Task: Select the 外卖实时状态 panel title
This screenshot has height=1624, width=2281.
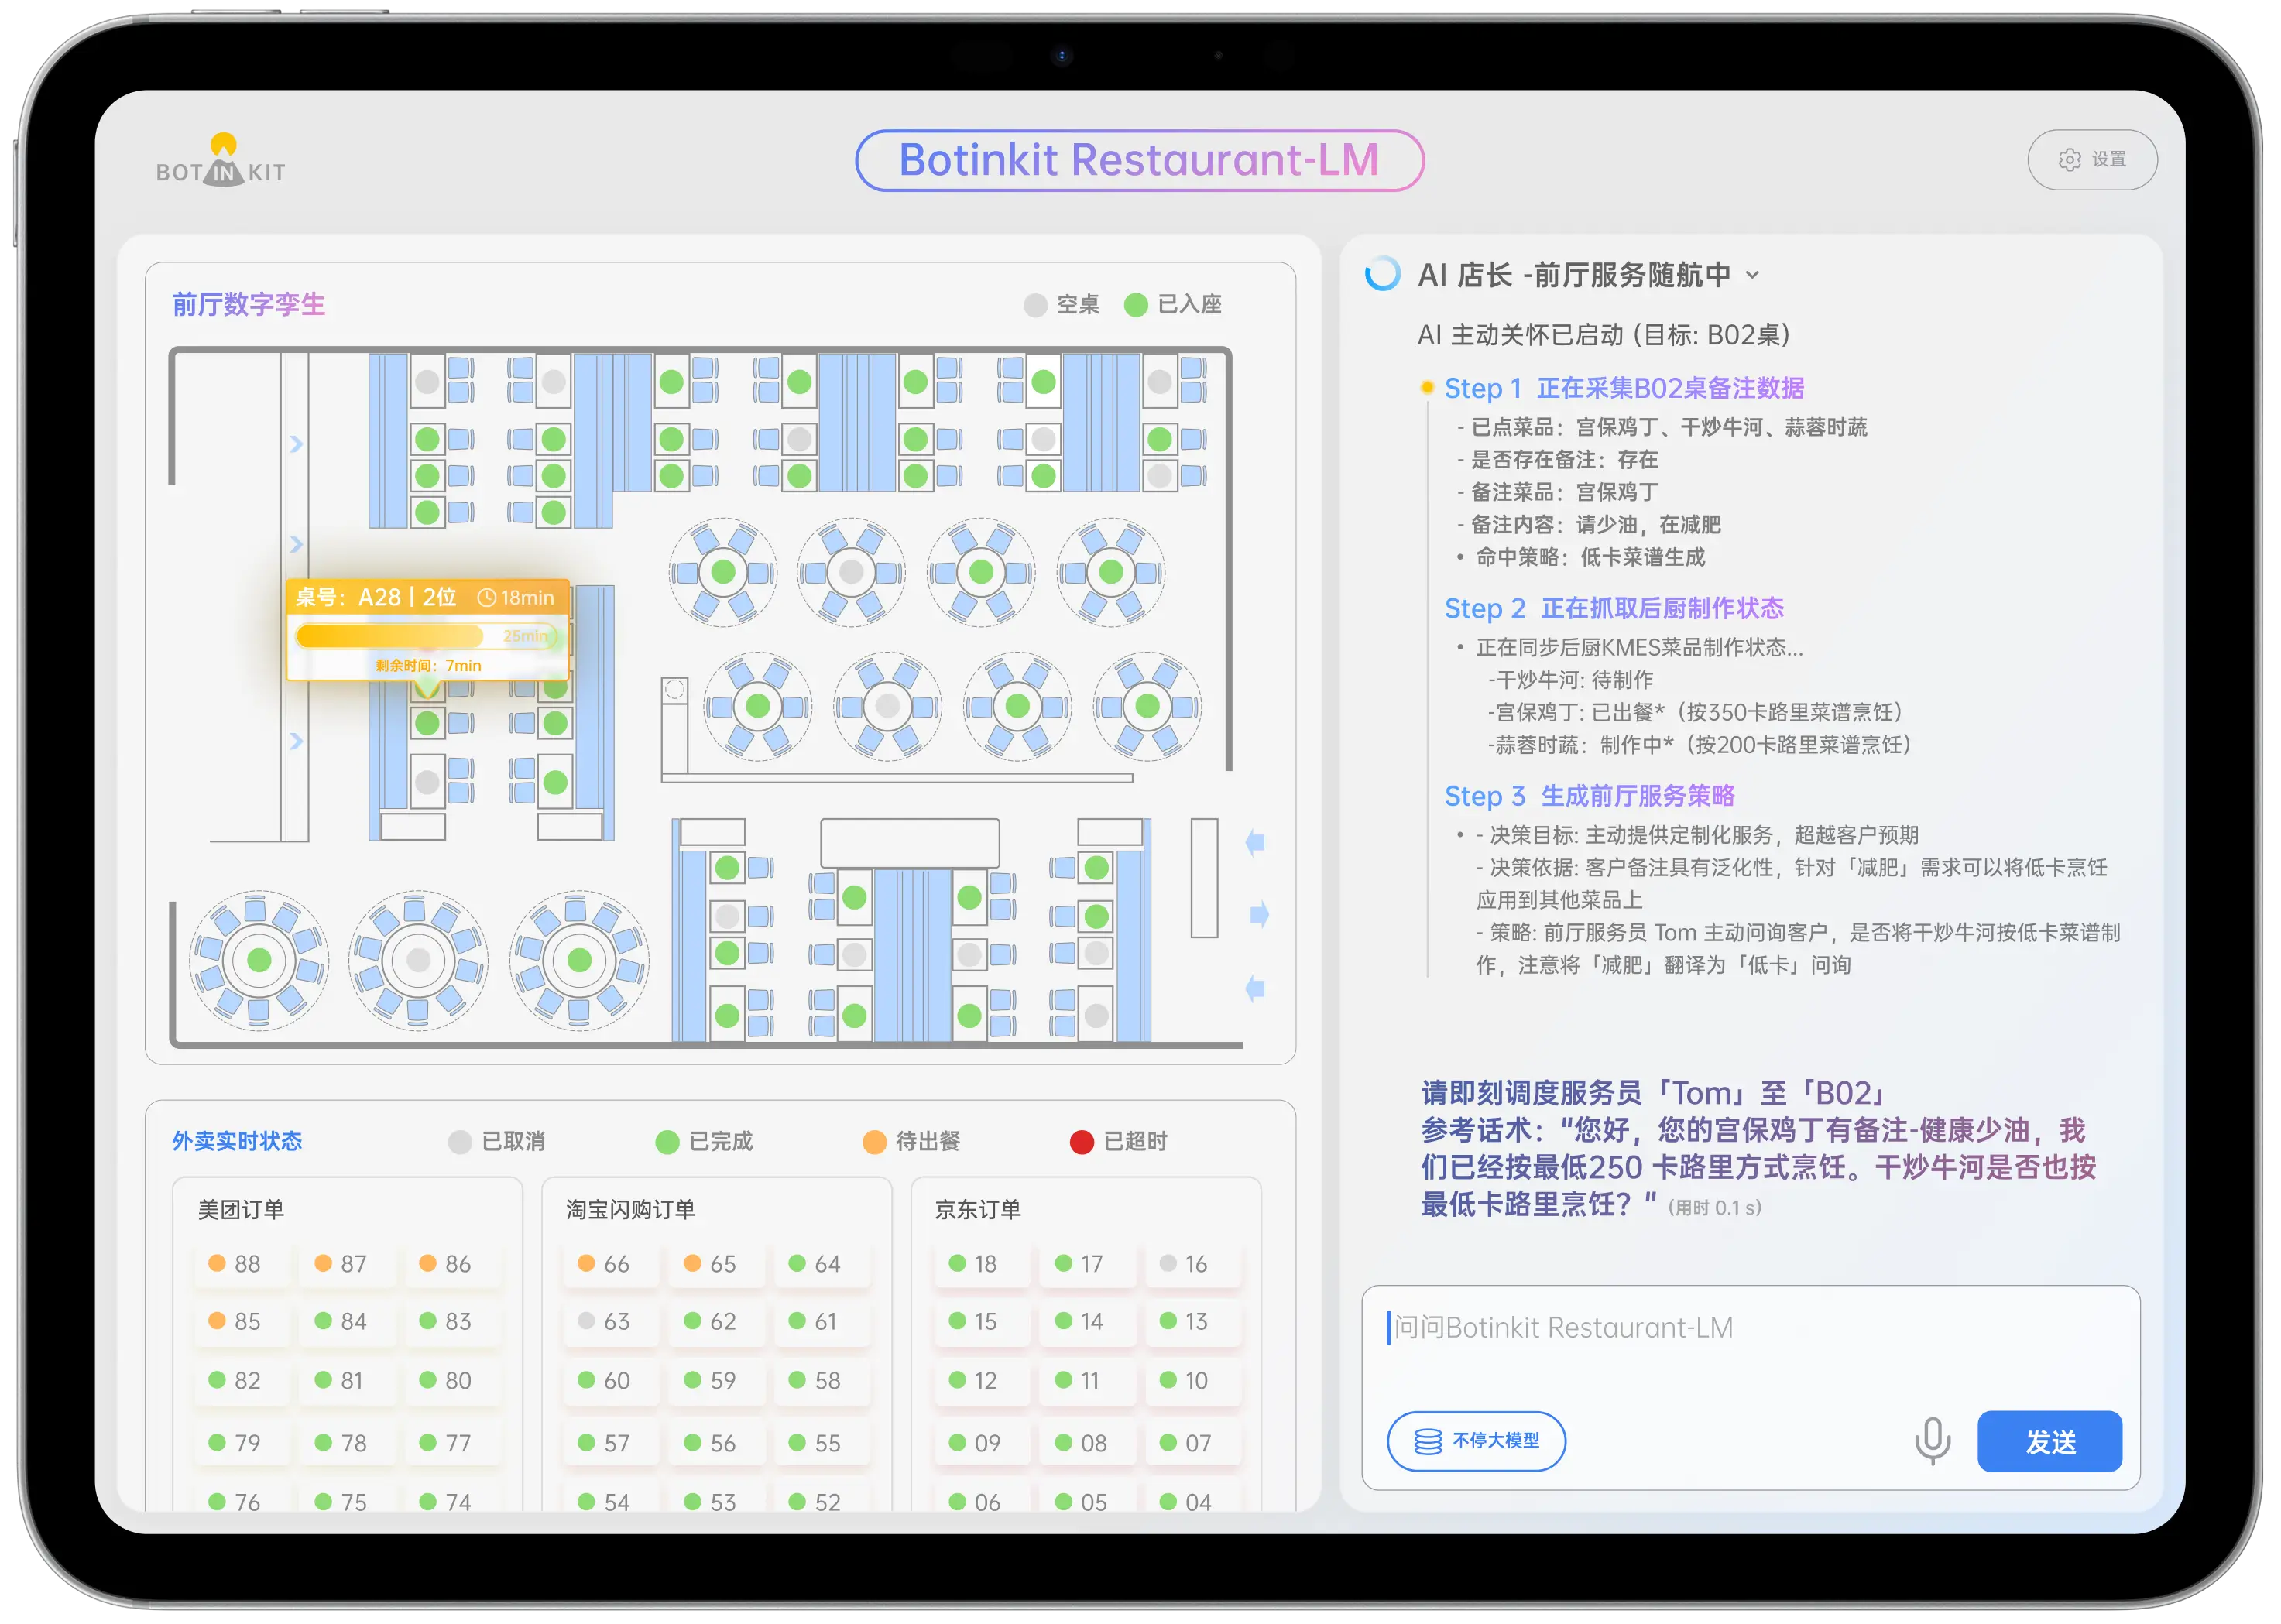Action: click(x=237, y=1142)
